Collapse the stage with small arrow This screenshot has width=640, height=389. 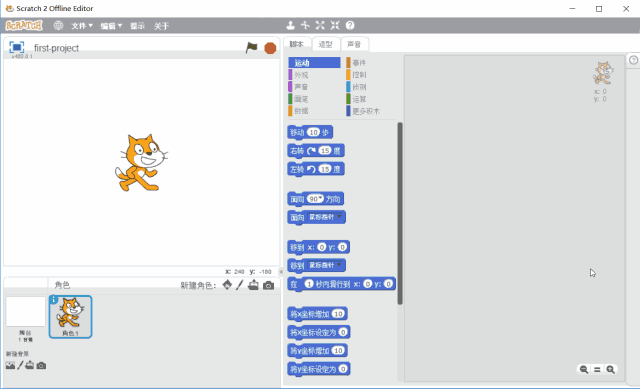tap(281, 271)
